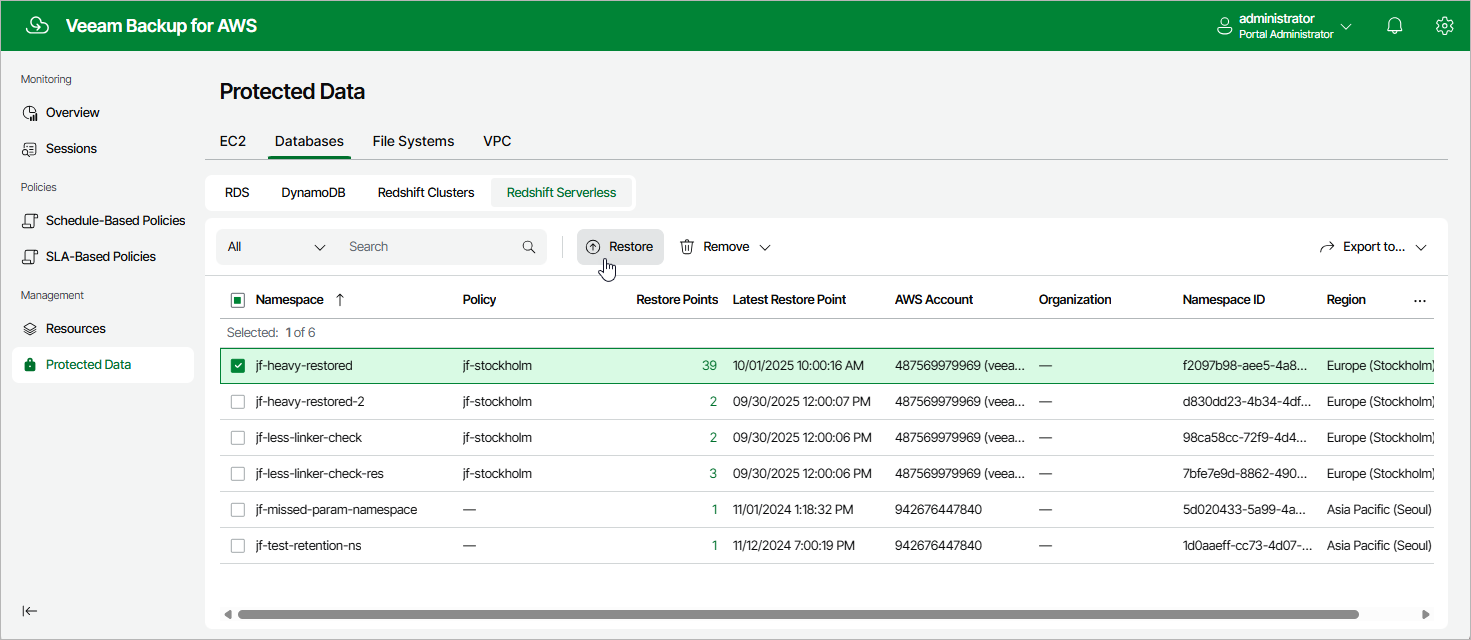The image size is (1471, 640).
Task: Click the Remove trash can icon
Action: pyautogui.click(x=687, y=247)
